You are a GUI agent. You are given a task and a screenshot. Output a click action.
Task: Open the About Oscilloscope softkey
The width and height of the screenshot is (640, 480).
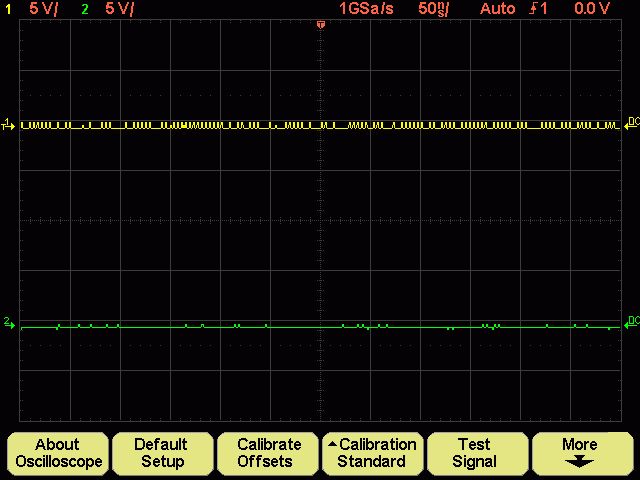click(58, 453)
